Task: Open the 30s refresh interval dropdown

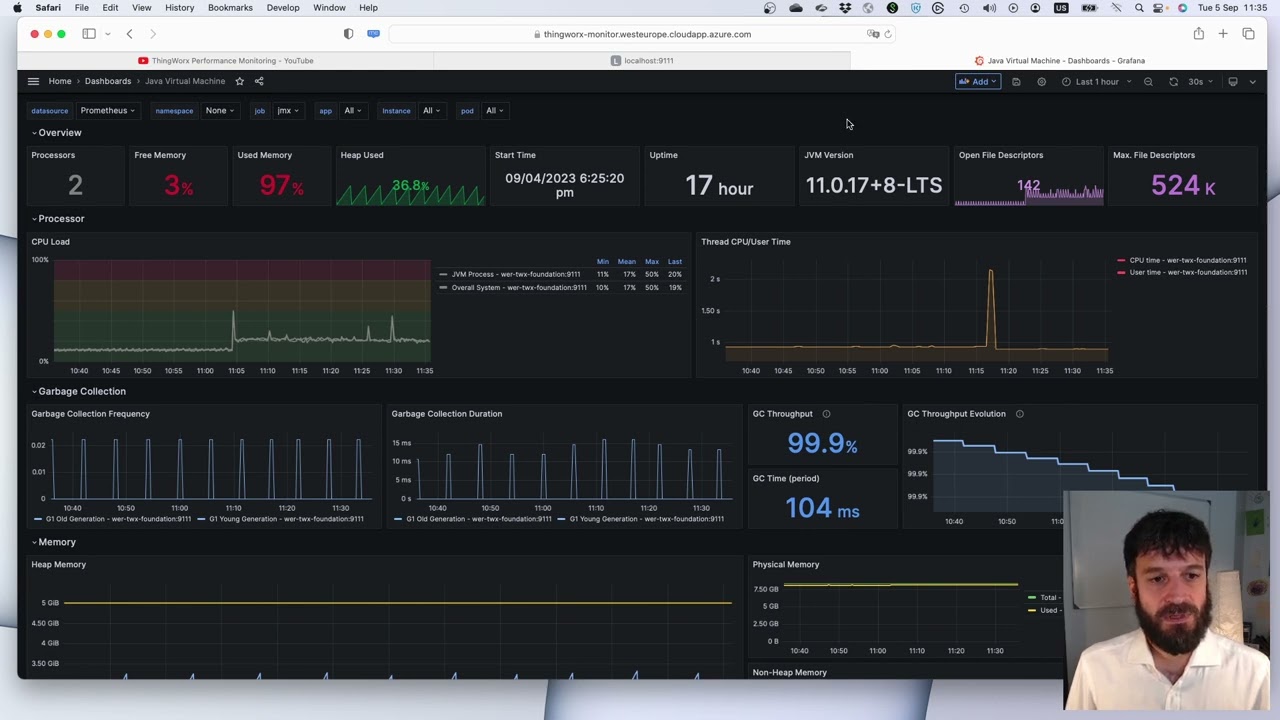Action: pyautogui.click(x=1200, y=82)
